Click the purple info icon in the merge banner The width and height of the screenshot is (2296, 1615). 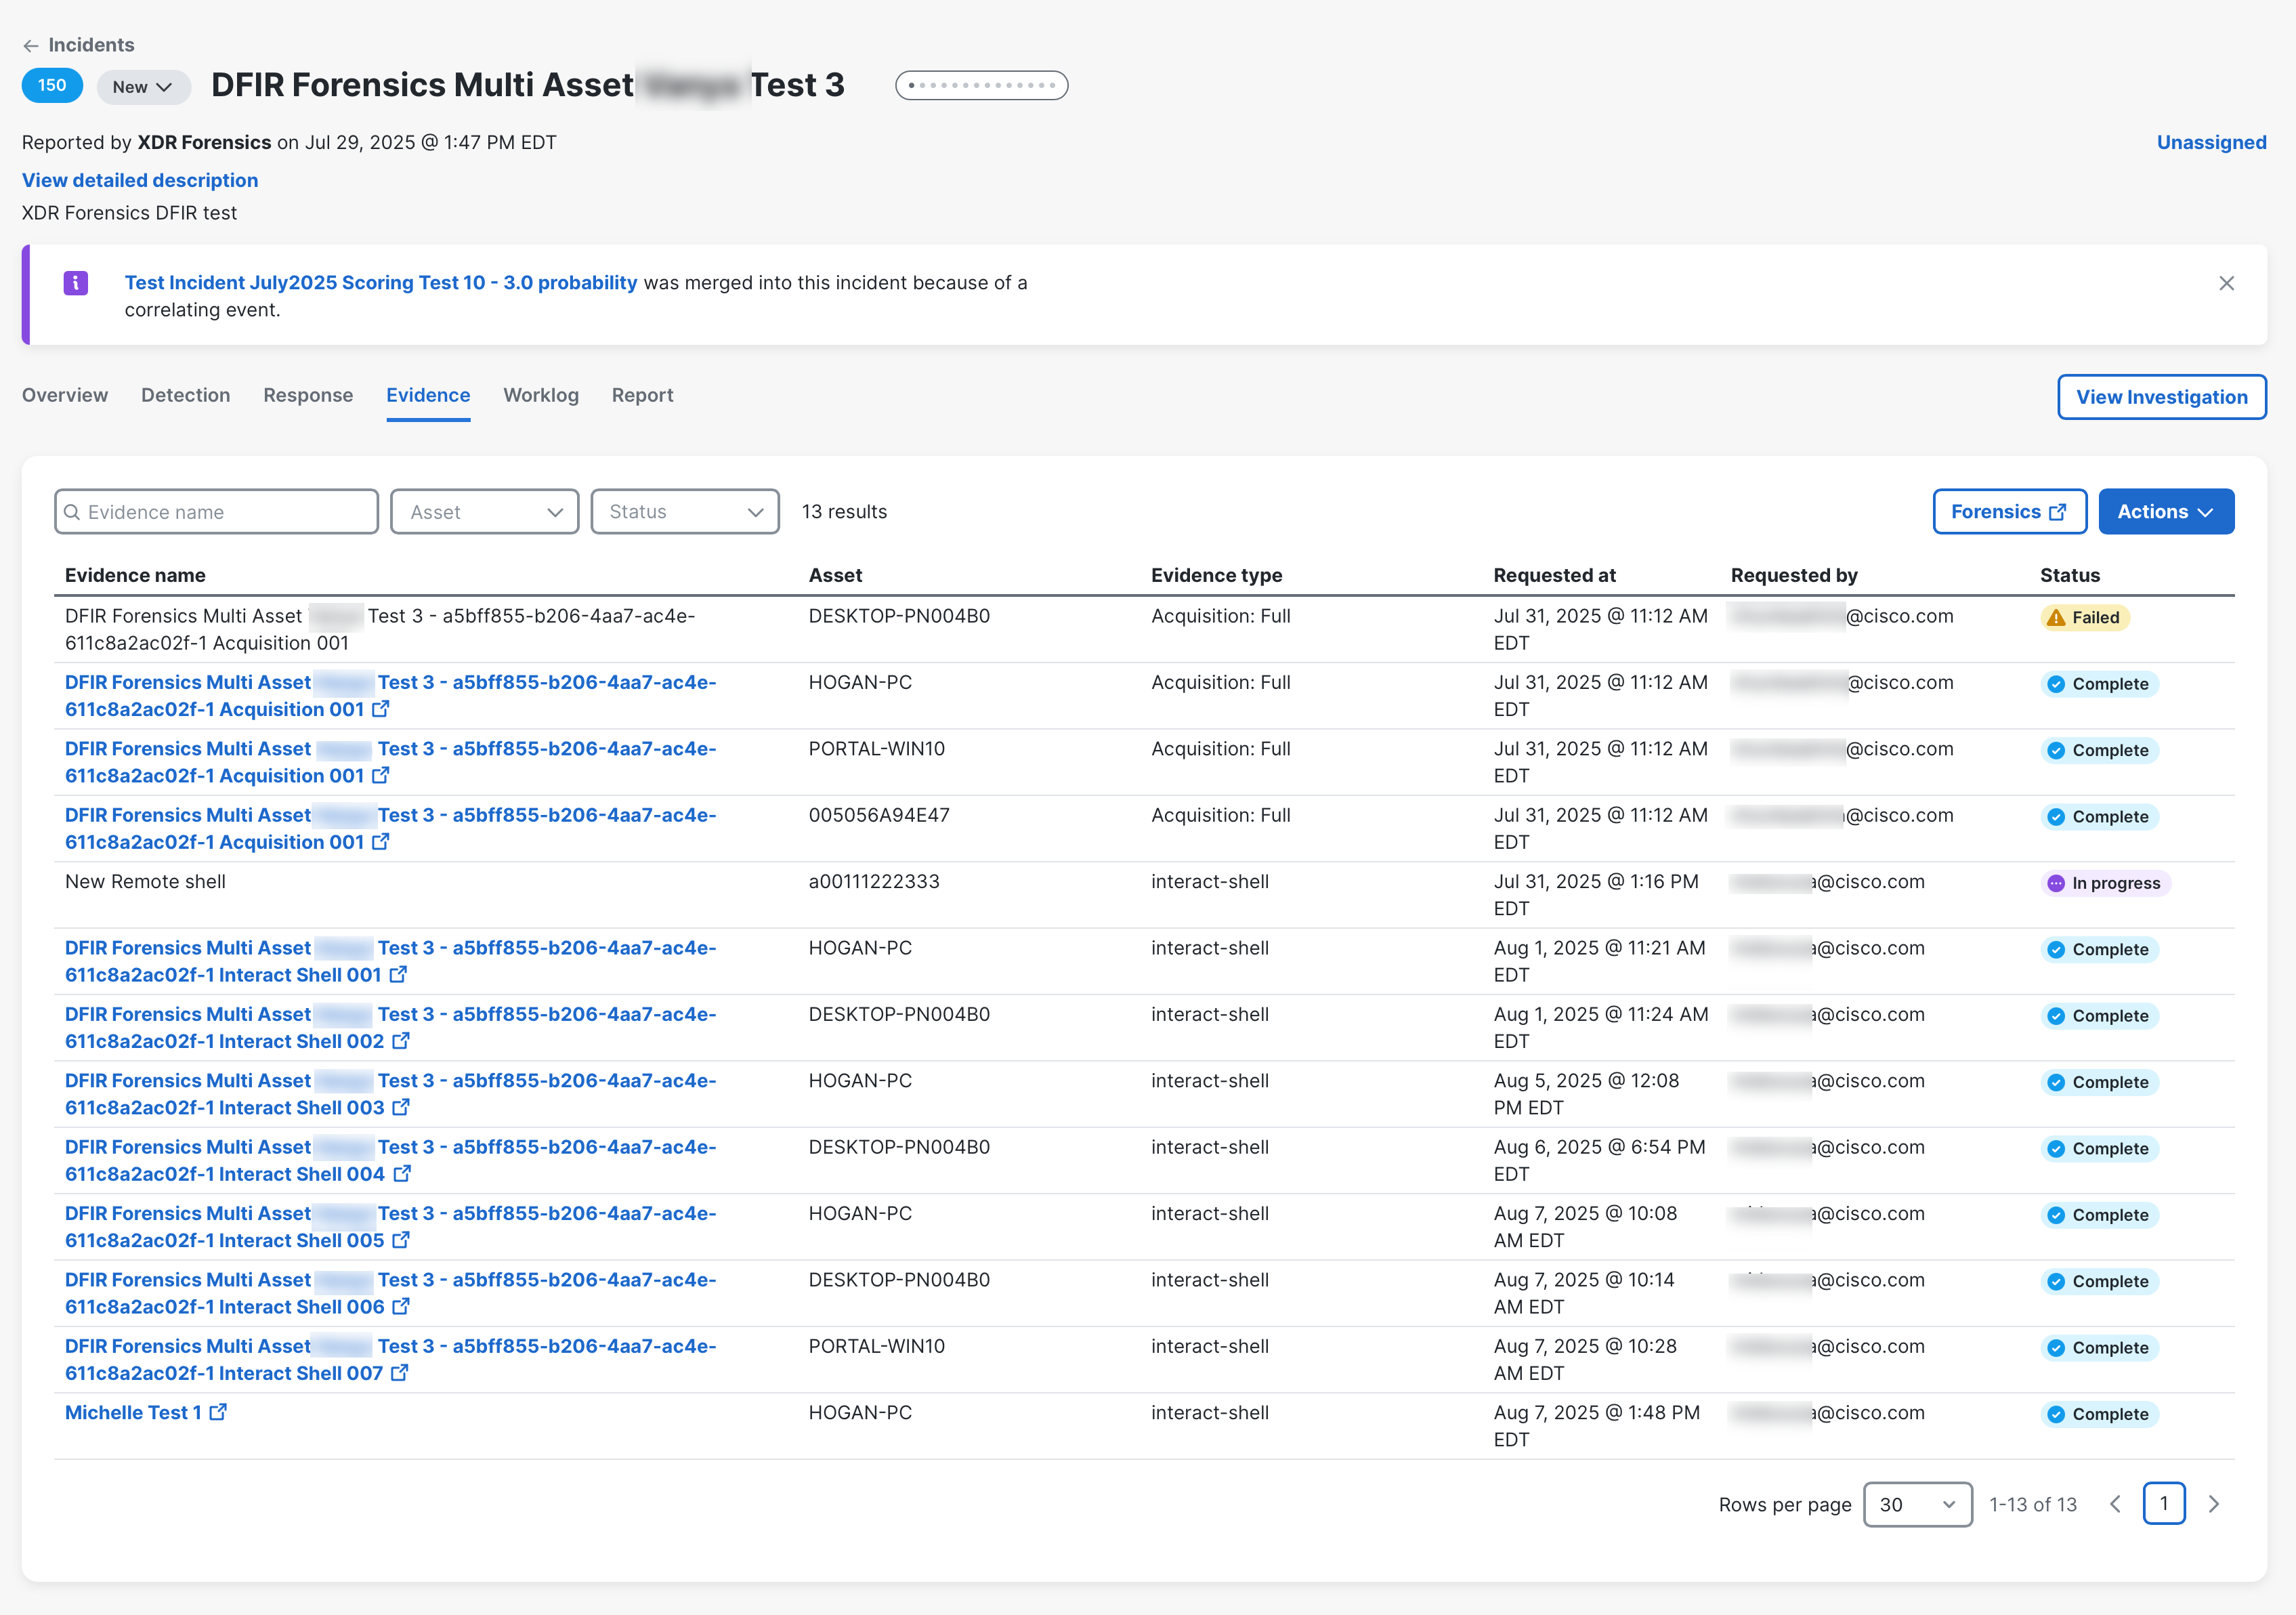point(76,283)
